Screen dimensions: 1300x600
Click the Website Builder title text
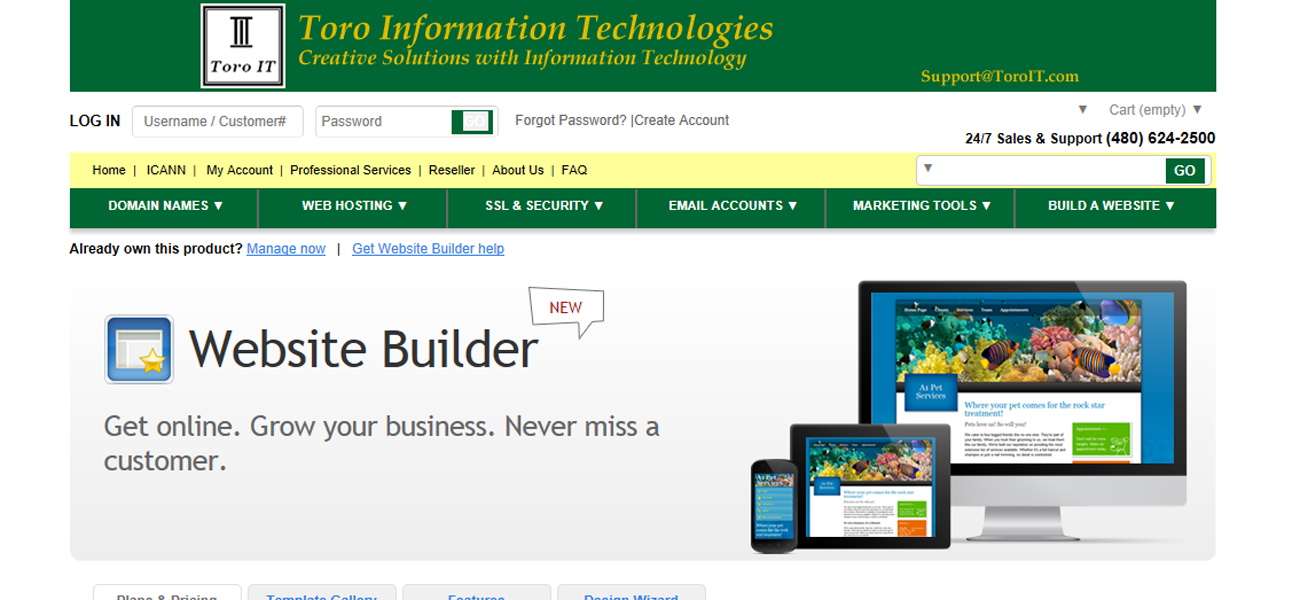coord(364,349)
